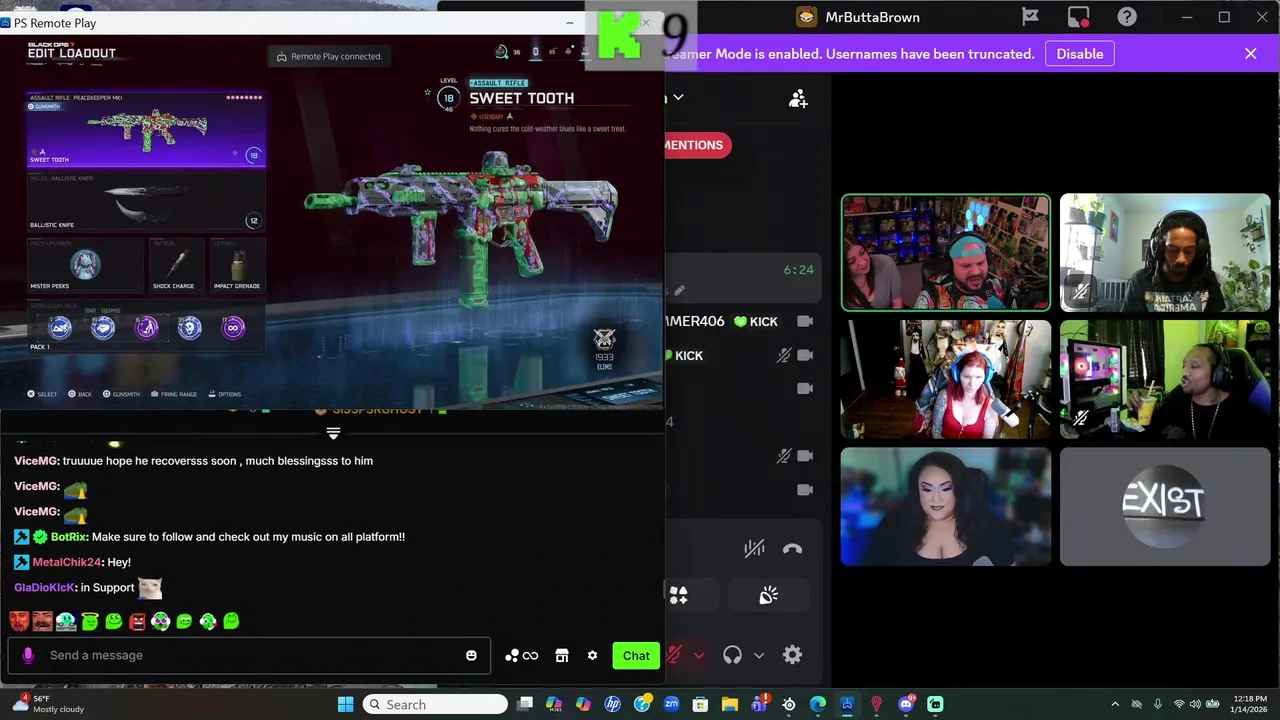1280x720 pixels.
Task: Insert the red angry block emote
Action: 137,621
